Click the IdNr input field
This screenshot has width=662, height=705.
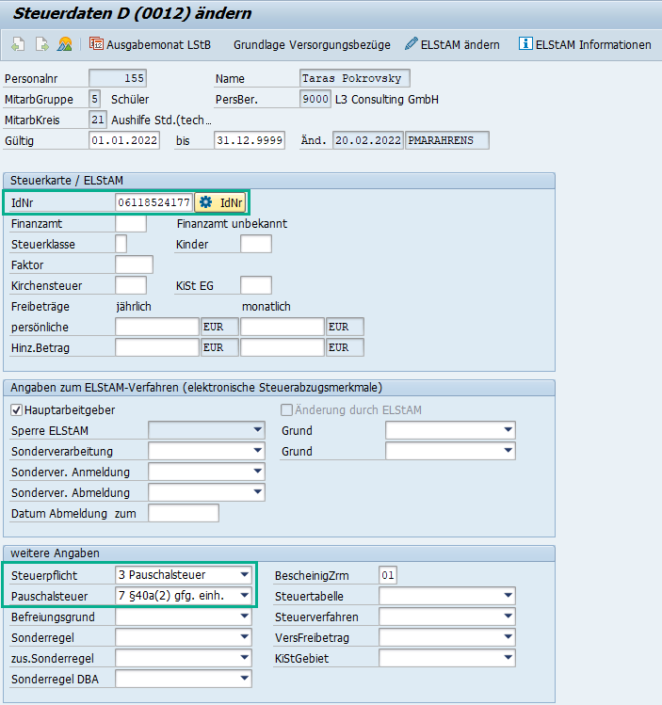[154, 203]
